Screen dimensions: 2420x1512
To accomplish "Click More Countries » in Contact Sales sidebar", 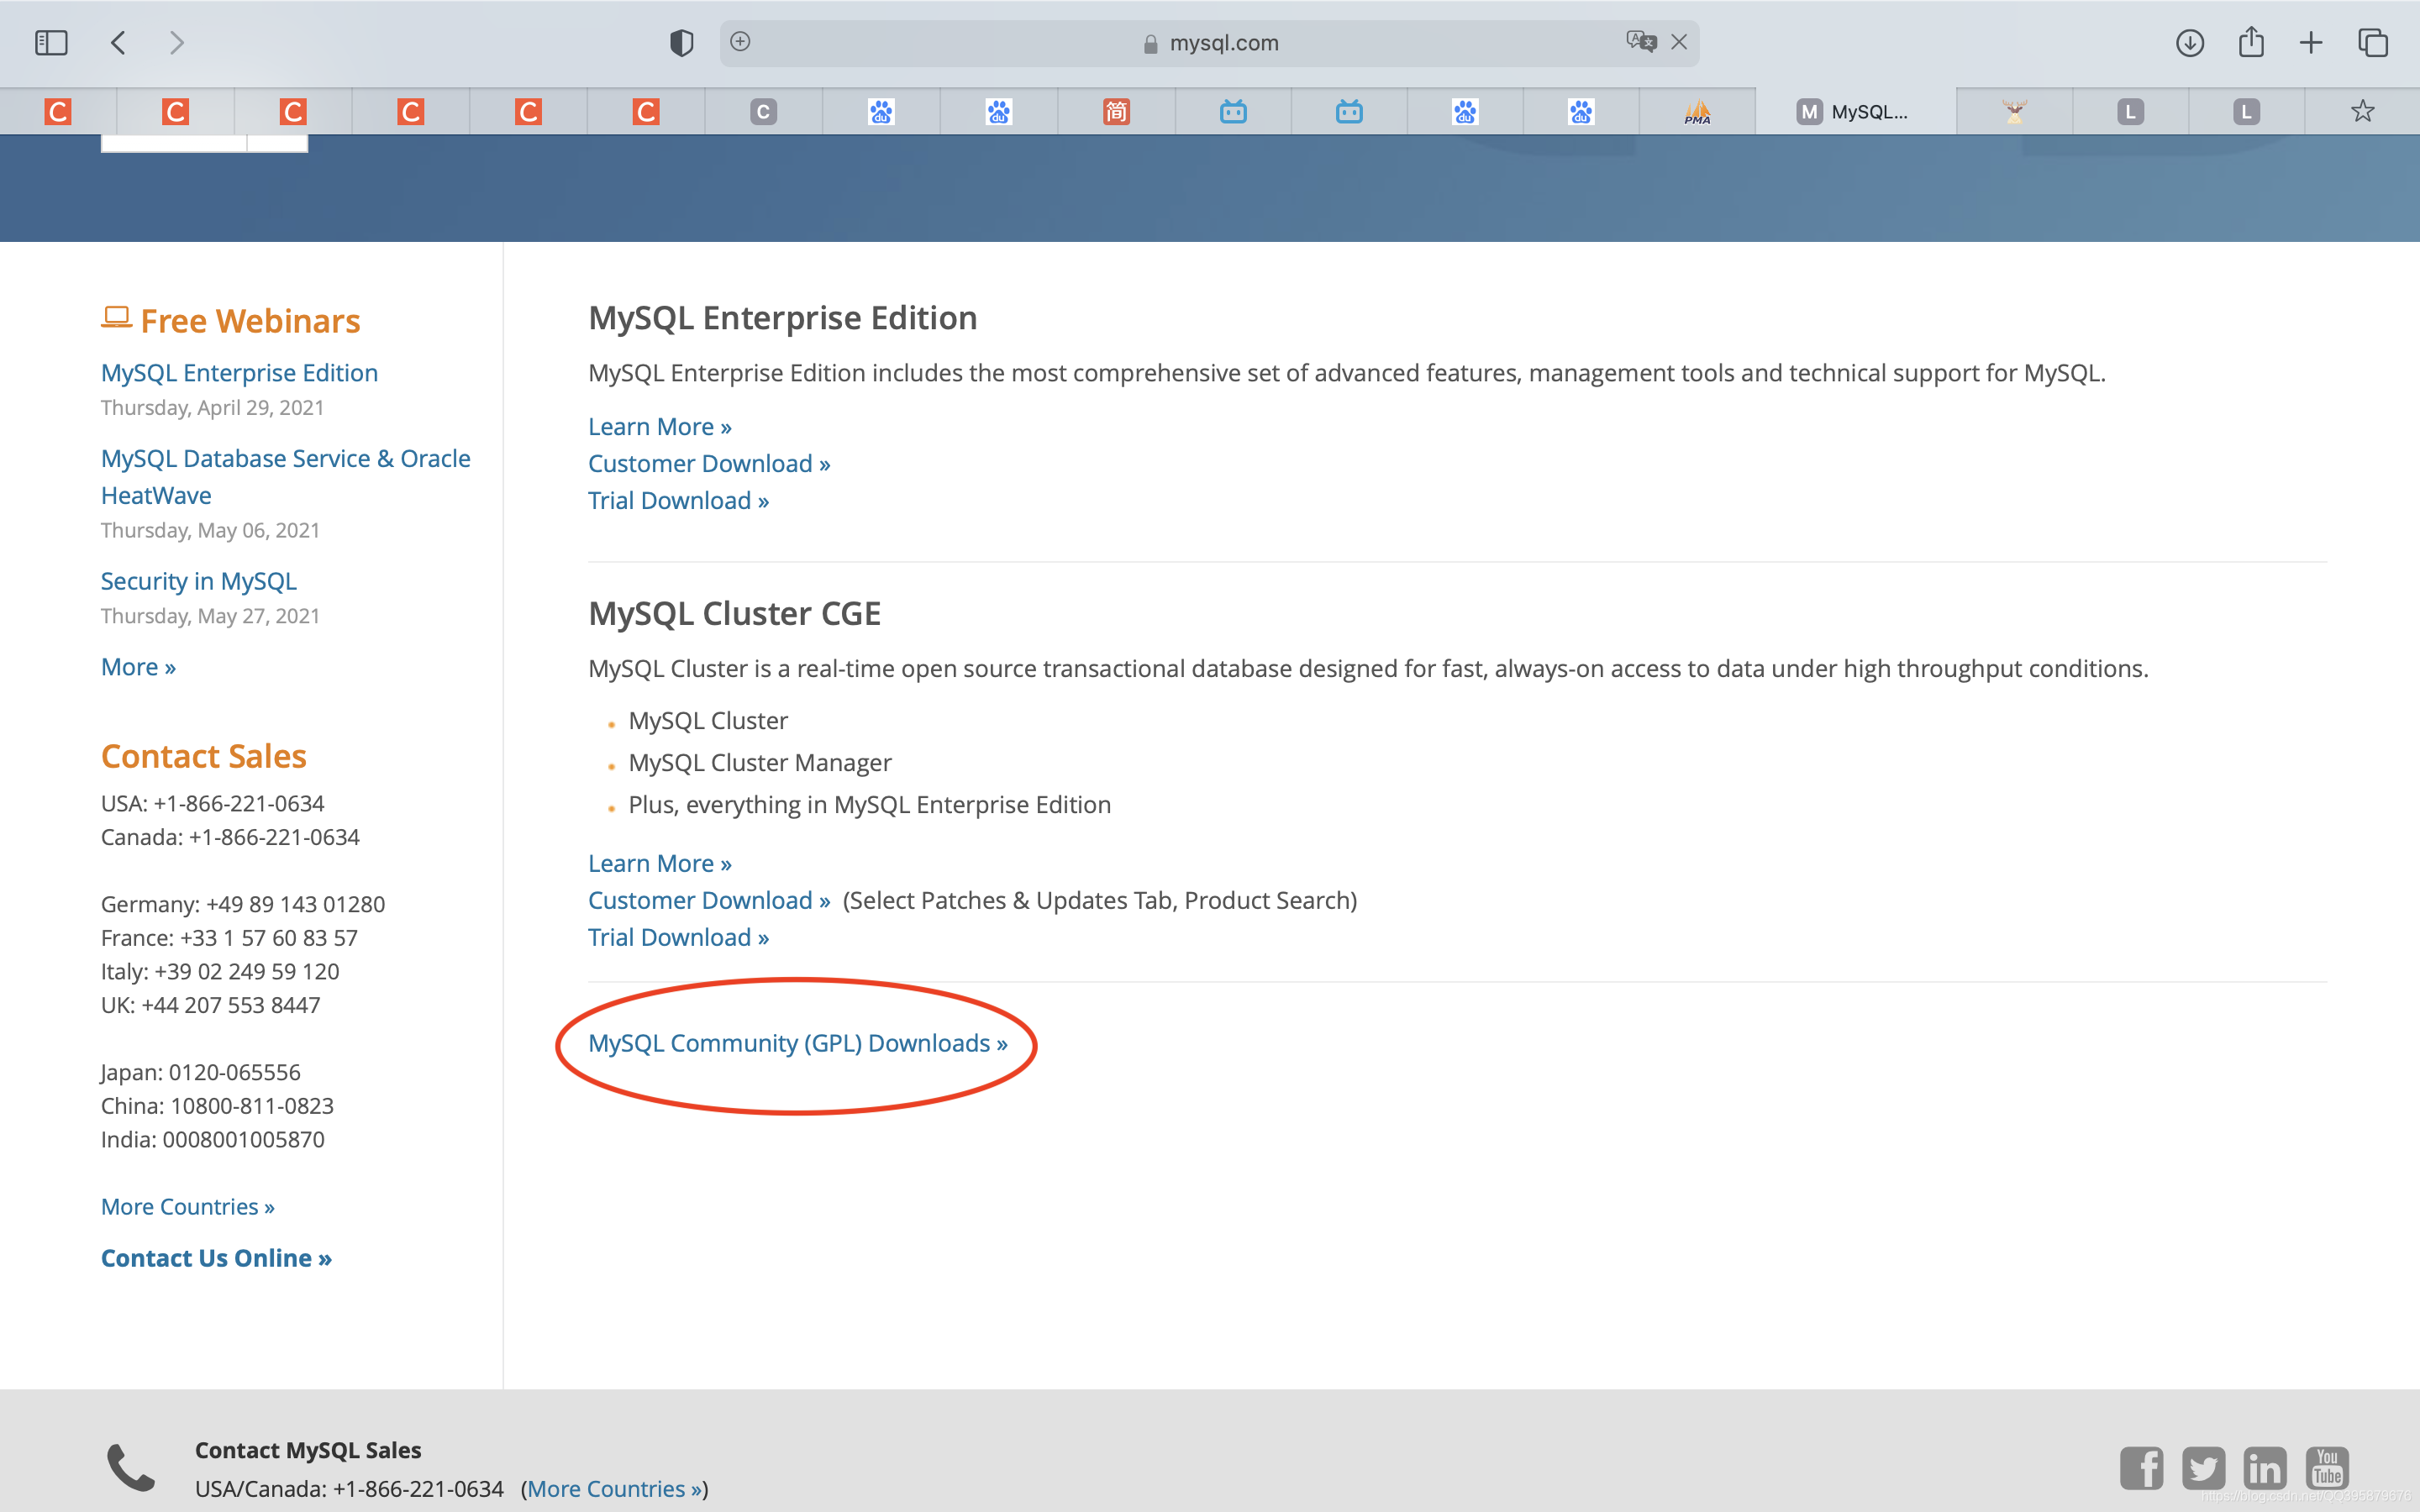I will coord(188,1207).
